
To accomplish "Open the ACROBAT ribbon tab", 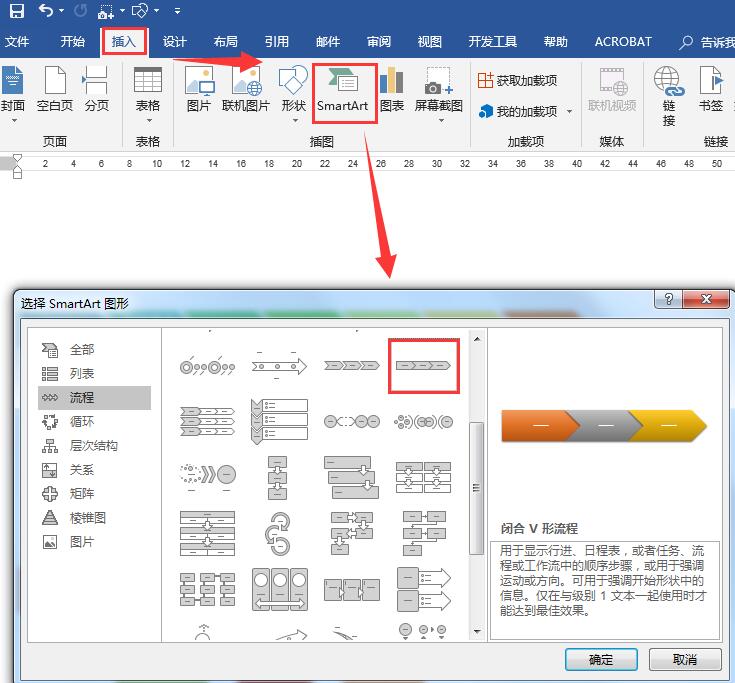I will tap(623, 42).
